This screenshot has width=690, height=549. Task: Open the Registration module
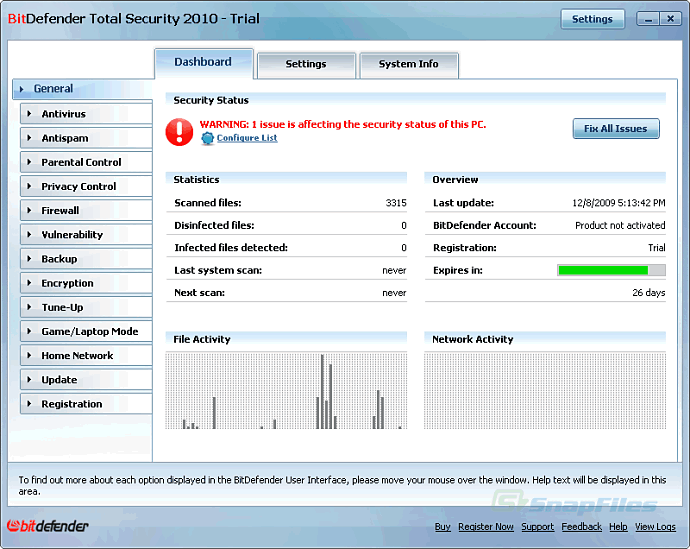86,404
